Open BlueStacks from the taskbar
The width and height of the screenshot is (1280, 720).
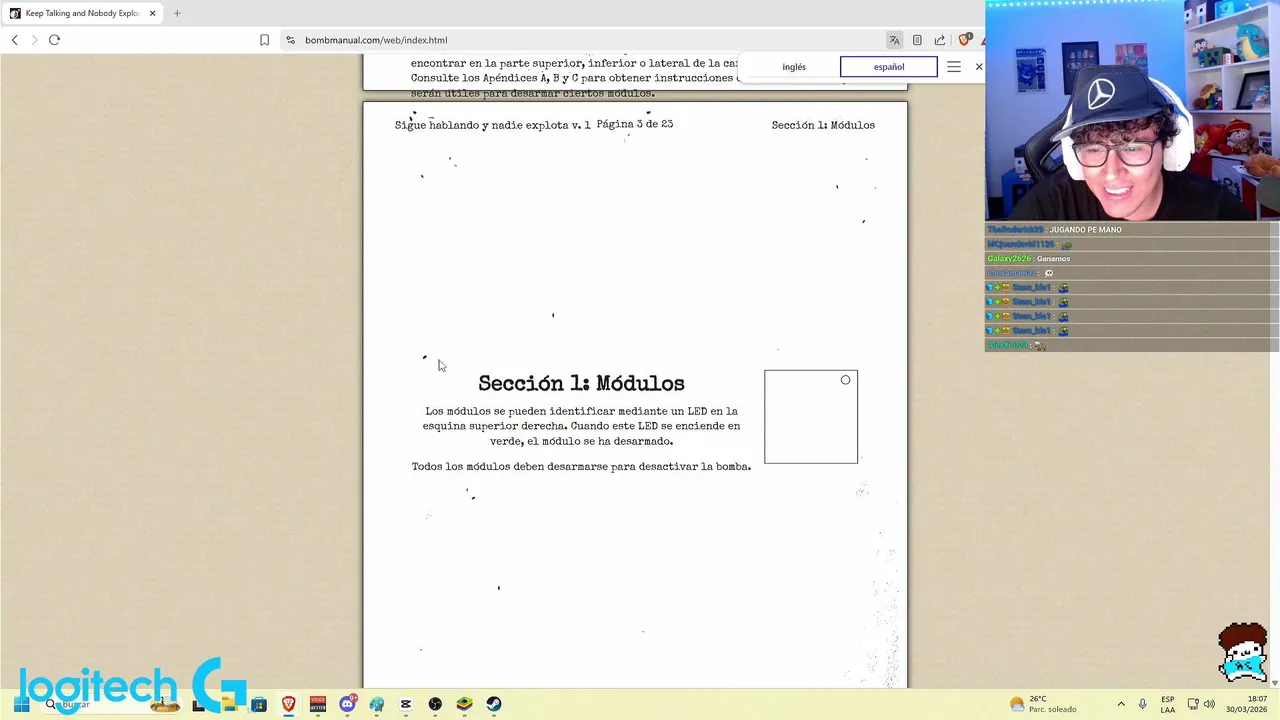point(464,704)
